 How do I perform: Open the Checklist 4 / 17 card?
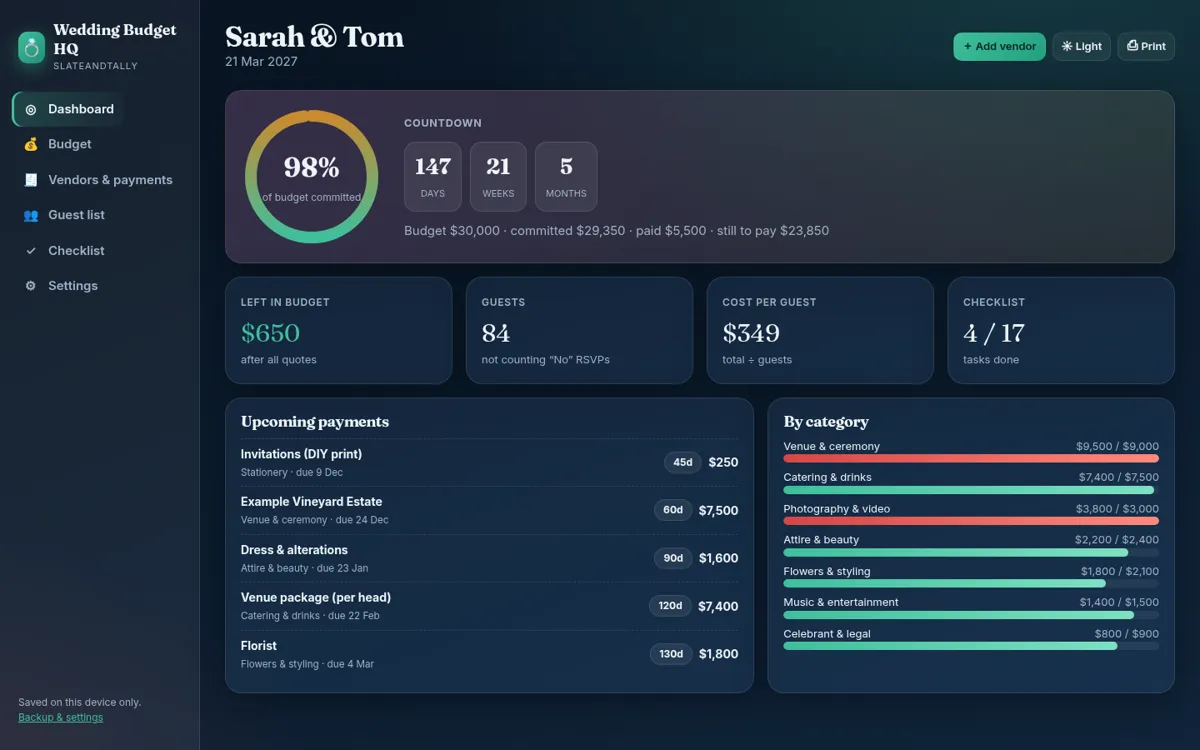1061,331
